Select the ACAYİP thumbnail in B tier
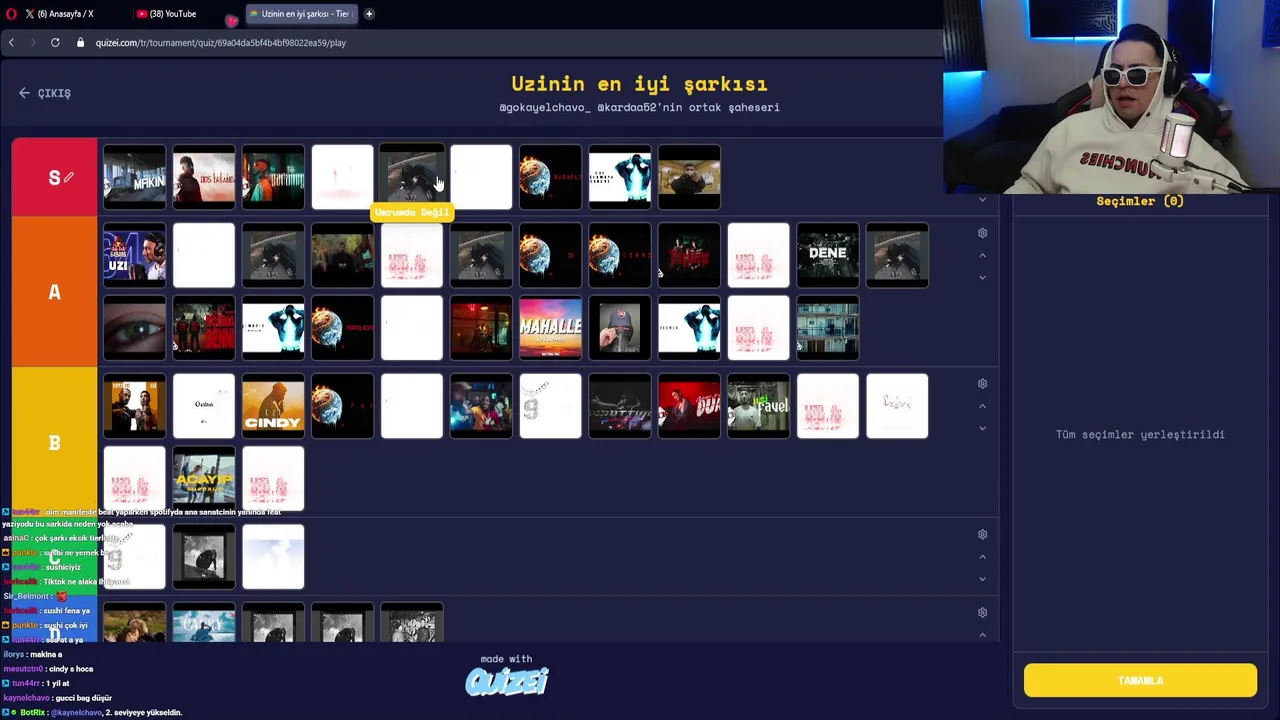Viewport: 1280px width, 720px height. (204, 478)
